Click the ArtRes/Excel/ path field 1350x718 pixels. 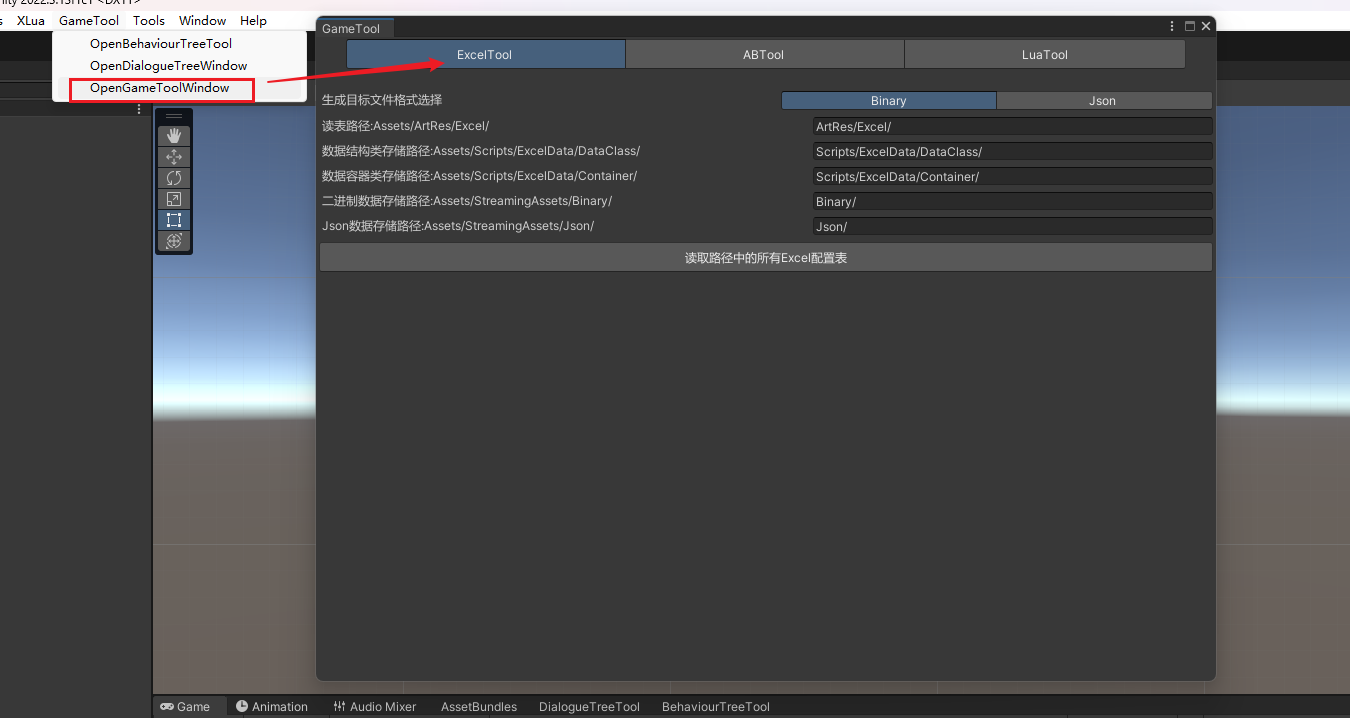tap(1012, 126)
